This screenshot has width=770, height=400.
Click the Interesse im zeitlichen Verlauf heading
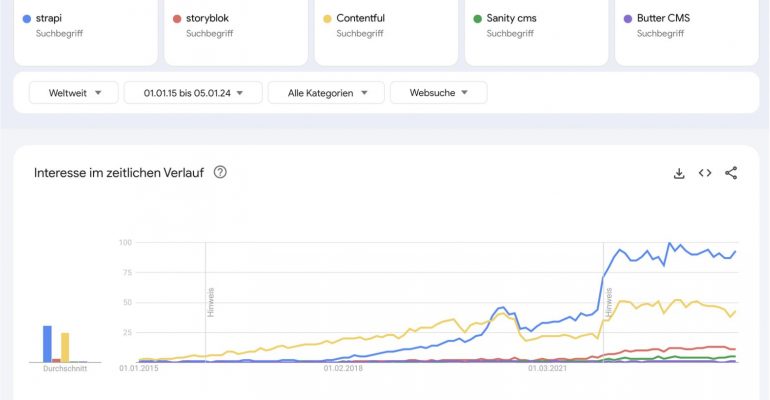click(119, 173)
